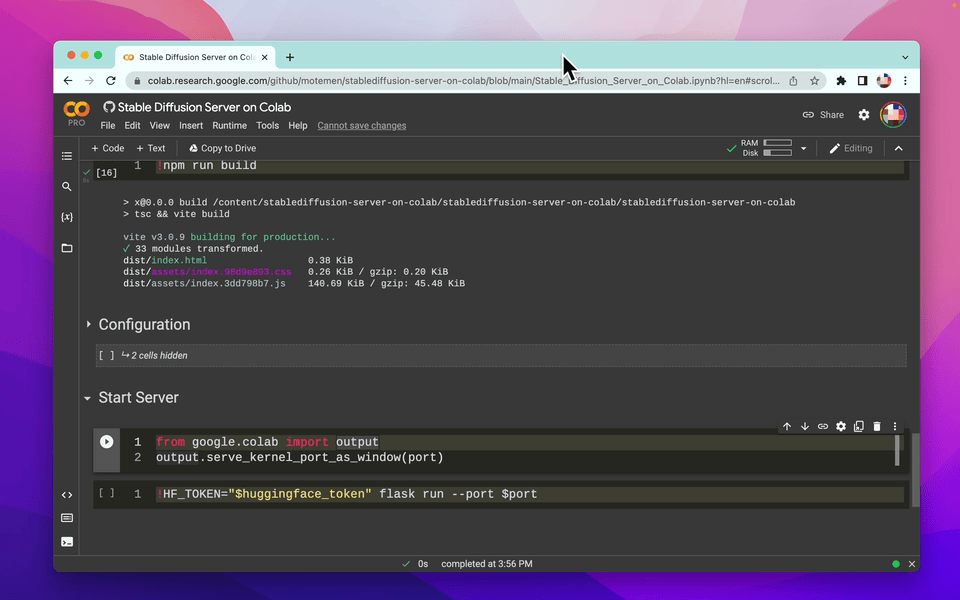The height and width of the screenshot is (600, 960).
Task: Open cell editor settings gear icon
Action: pyautogui.click(x=841, y=426)
